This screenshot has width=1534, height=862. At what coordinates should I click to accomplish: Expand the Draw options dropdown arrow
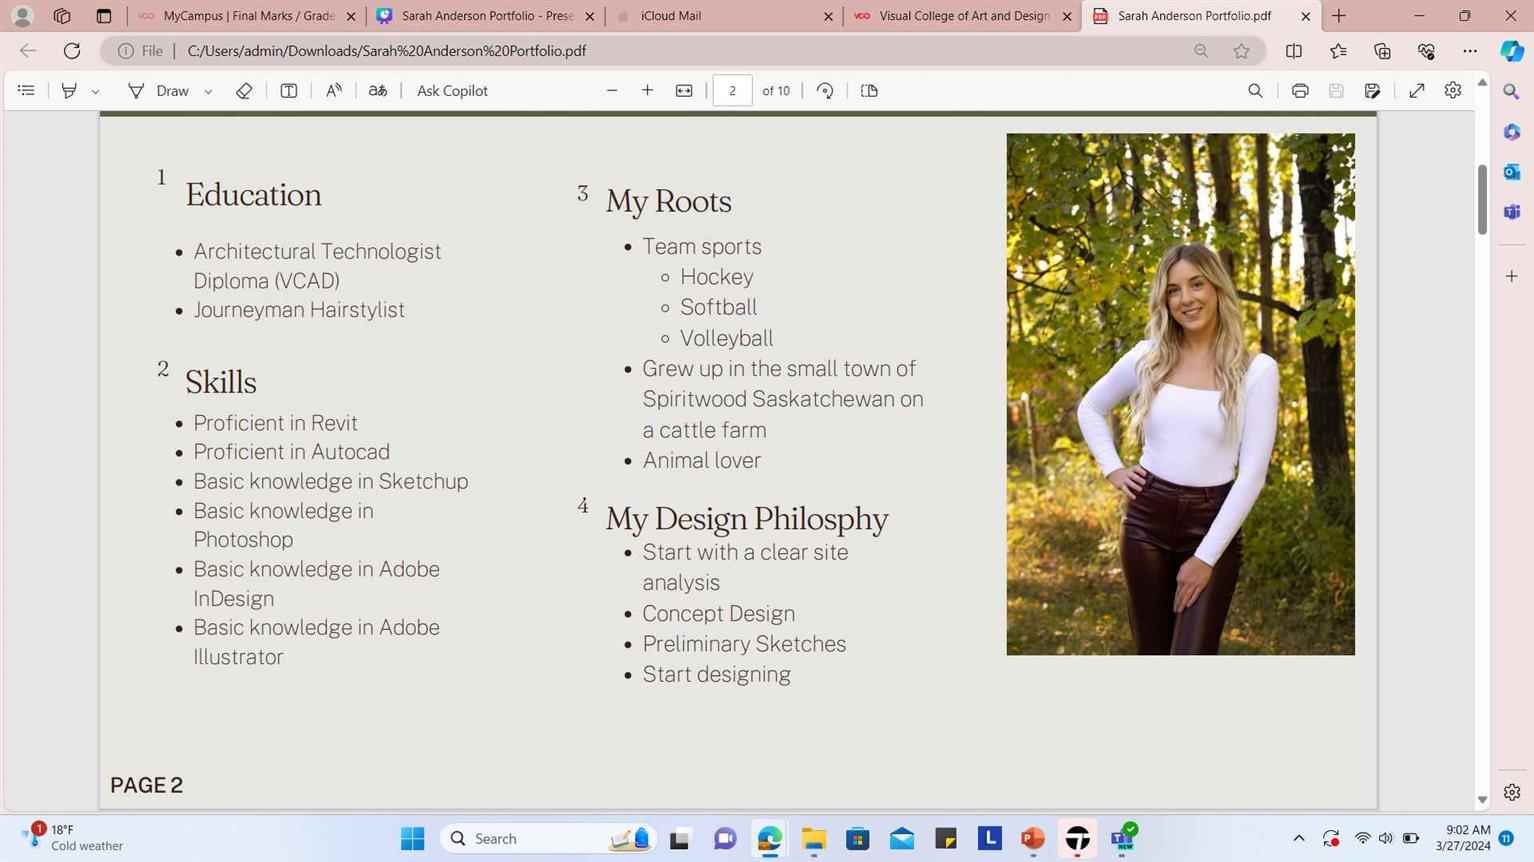(x=208, y=91)
